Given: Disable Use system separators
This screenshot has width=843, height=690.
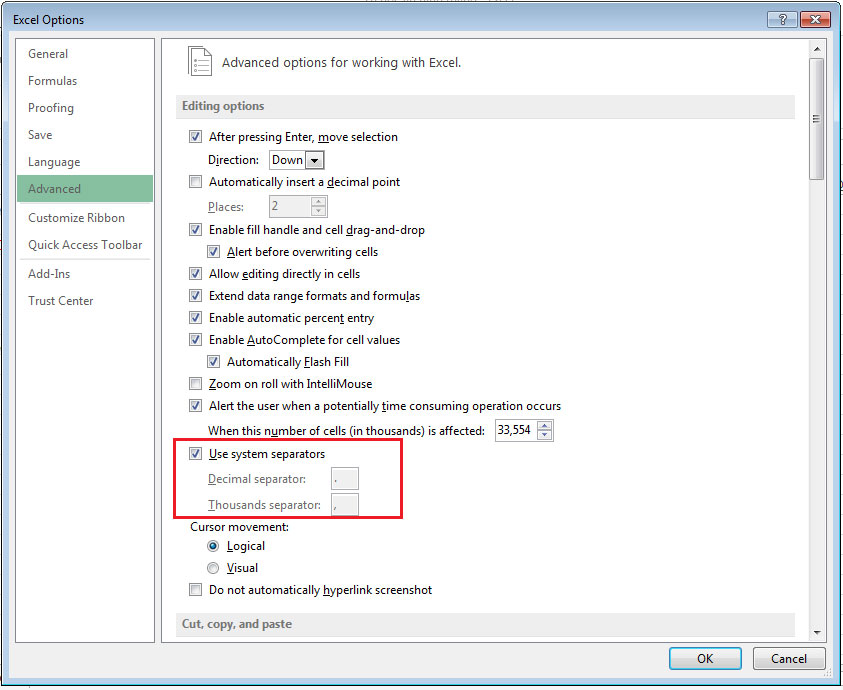Looking at the screenshot, I should click(195, 453).
